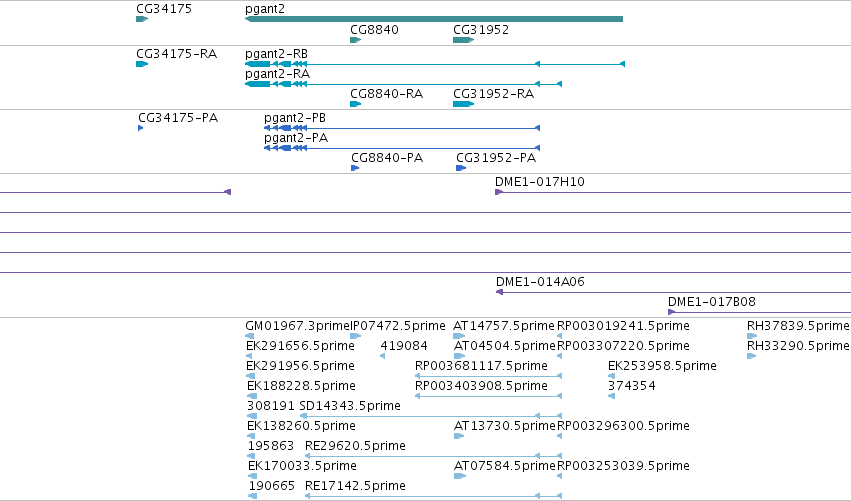Select the pgant2-PA coding label

(x=296, y=138)
